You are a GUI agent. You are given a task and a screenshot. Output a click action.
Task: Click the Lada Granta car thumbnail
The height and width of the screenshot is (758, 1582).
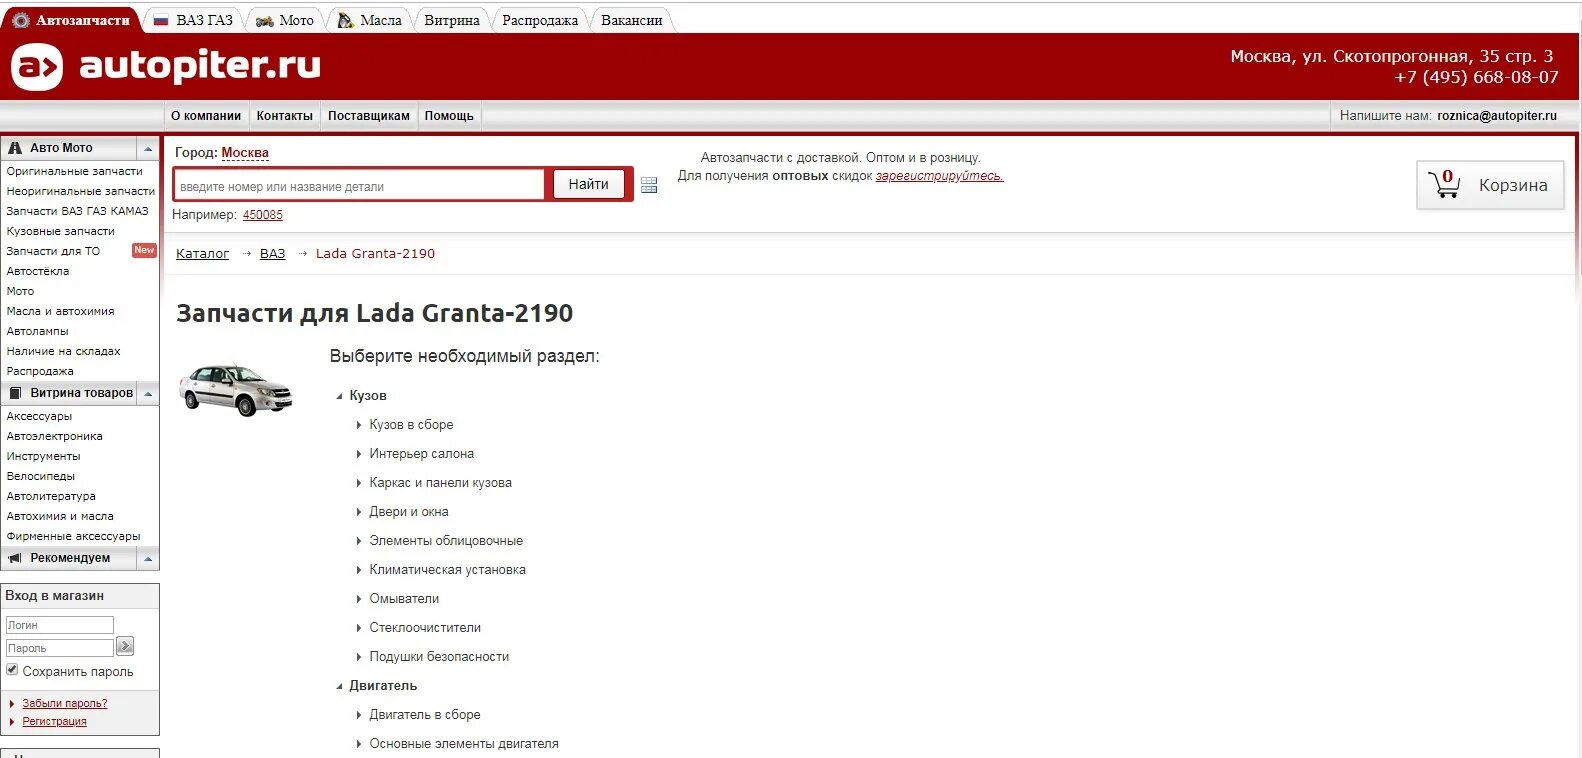point(236,389)
